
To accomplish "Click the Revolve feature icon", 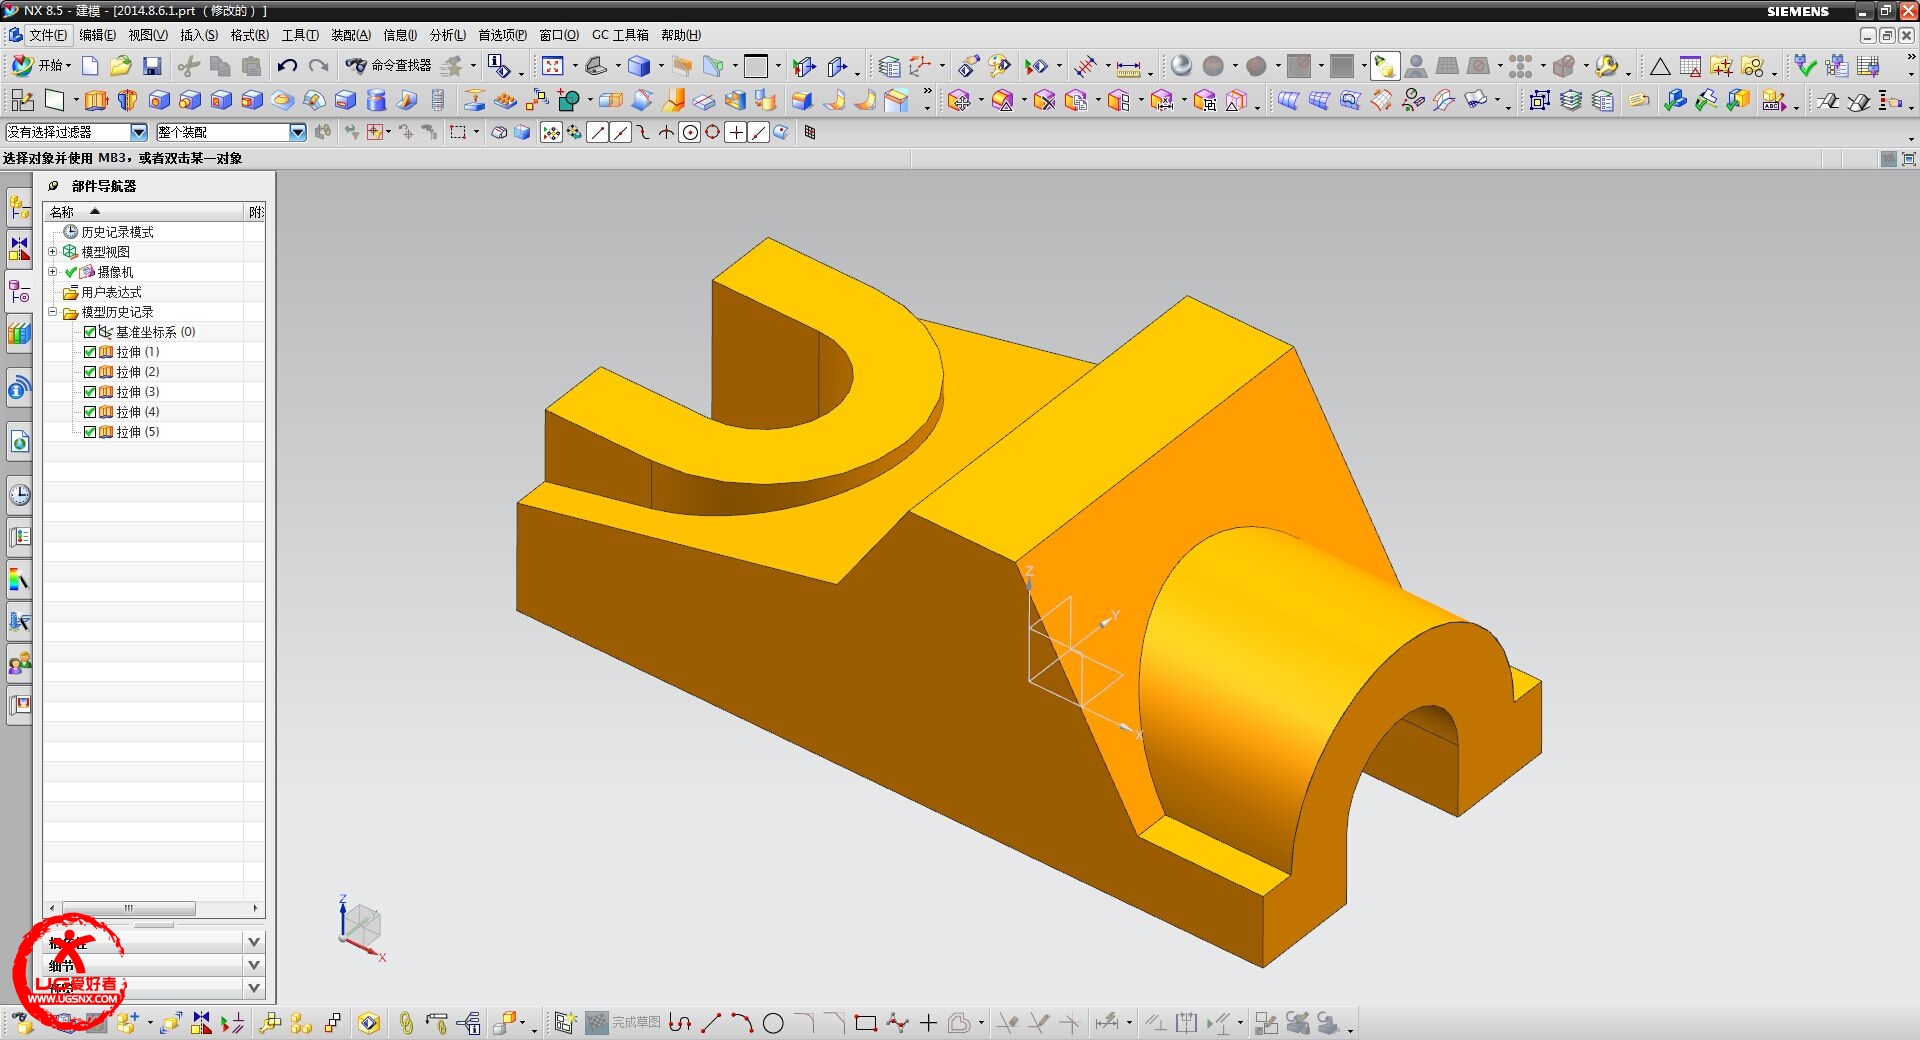I will [127, 100].
